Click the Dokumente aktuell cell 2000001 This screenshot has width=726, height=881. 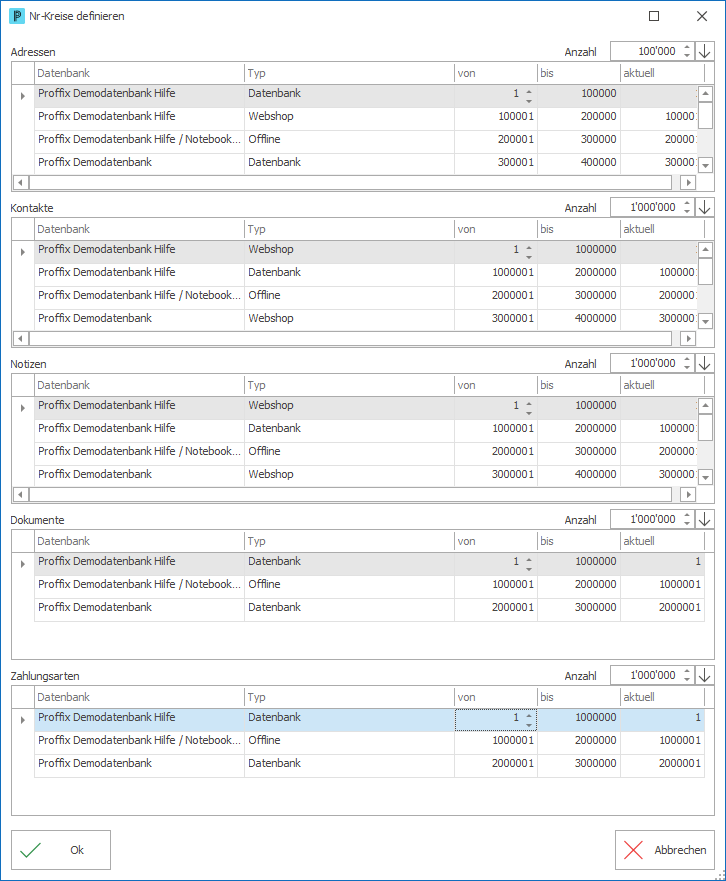pyautogui.click(x=662, y=608)
